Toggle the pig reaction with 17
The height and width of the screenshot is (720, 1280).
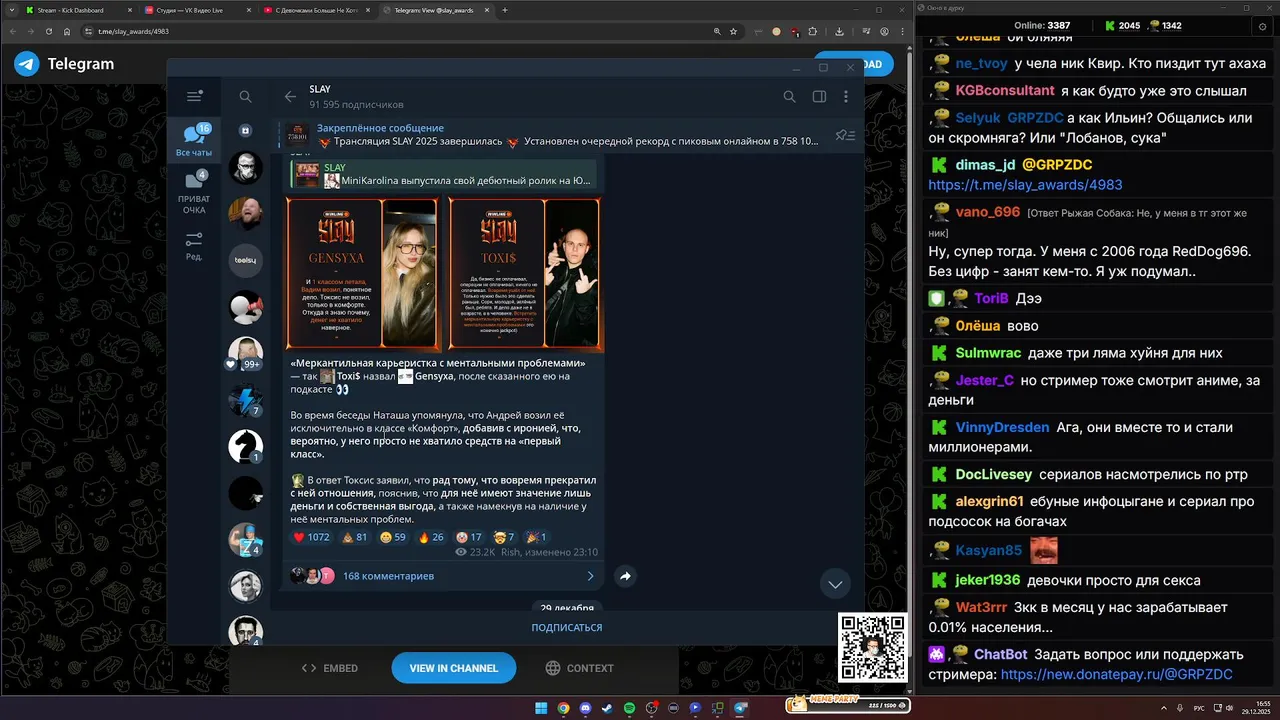(x=469, y=537)
